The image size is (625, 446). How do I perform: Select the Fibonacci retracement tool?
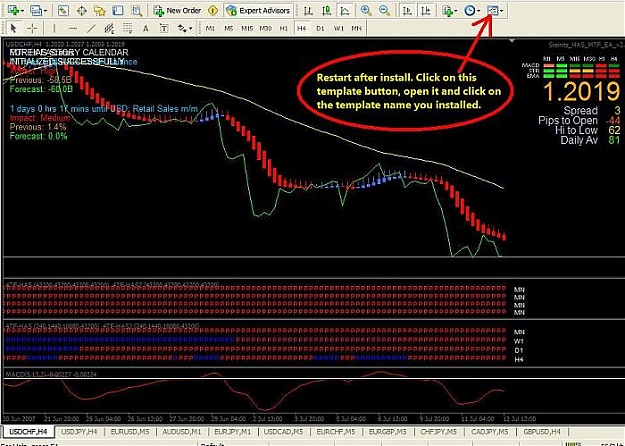point(128,28)
